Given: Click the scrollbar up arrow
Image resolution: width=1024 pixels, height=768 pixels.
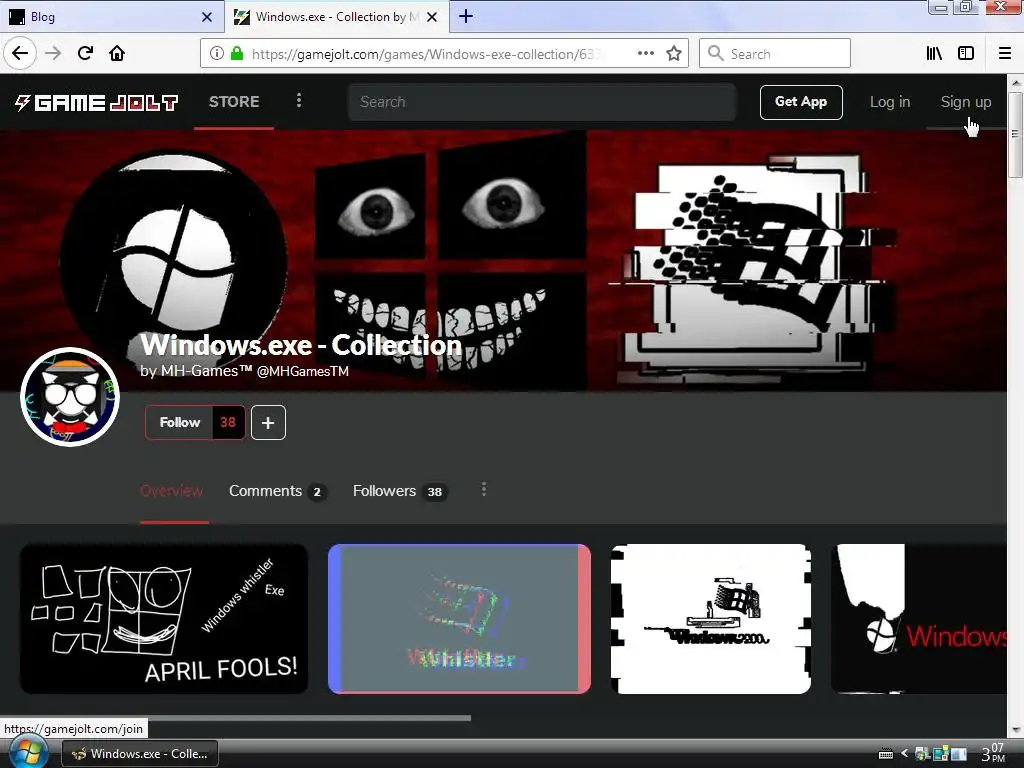Looking at the screenshot, I should coord(1016,82).
